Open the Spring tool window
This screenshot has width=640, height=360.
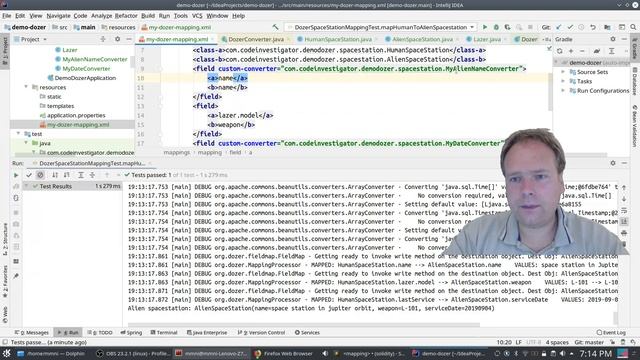point(131,333)
